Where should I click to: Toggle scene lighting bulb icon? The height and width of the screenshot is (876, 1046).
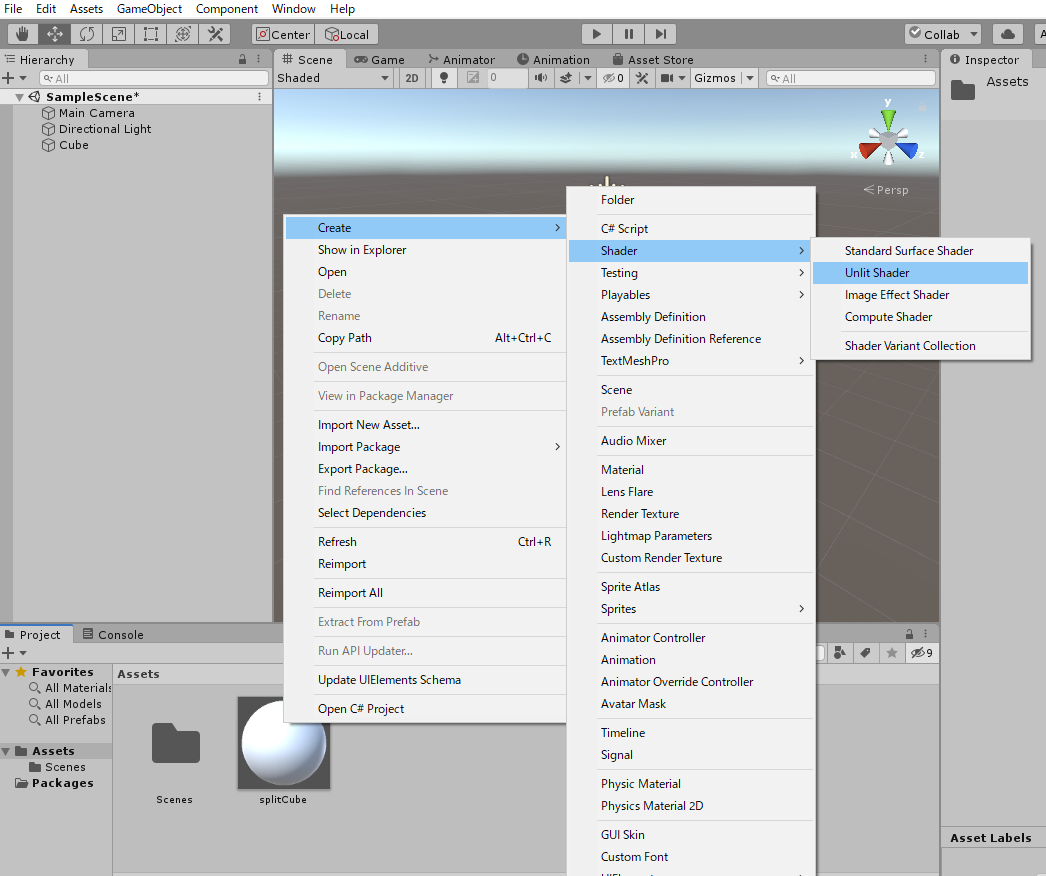(x=444, y=78)
